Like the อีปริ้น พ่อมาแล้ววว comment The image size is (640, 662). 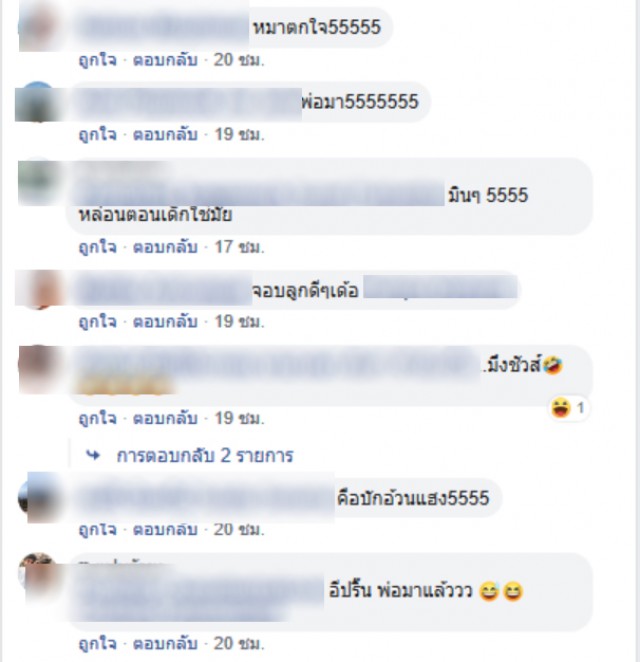98,644
